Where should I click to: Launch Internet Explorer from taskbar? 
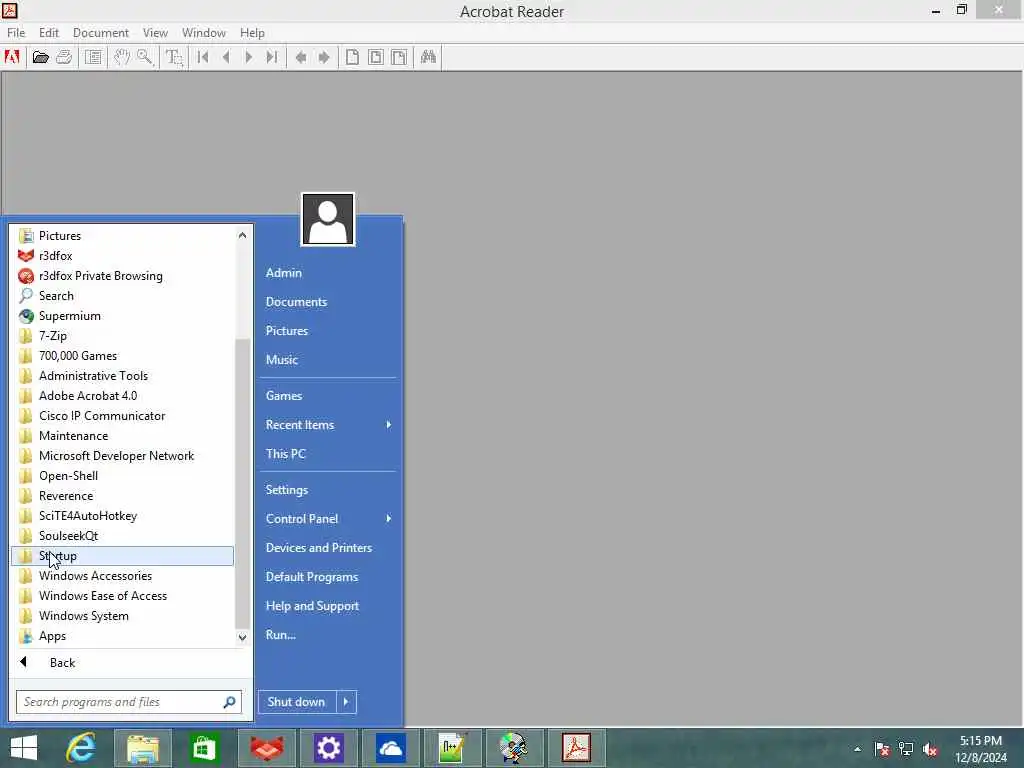(81, 748)
